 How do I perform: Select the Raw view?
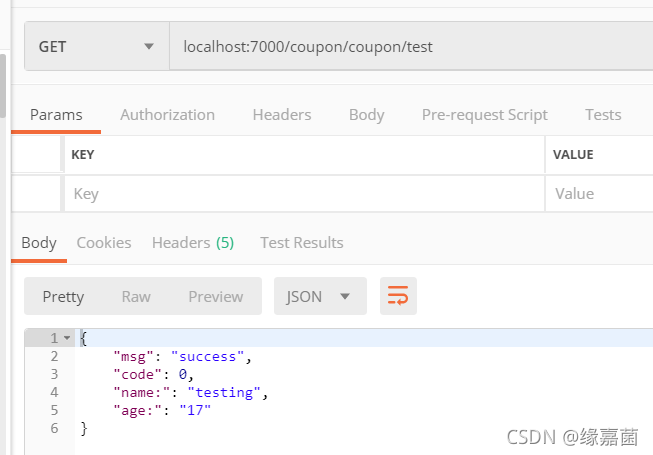[136, 296]
